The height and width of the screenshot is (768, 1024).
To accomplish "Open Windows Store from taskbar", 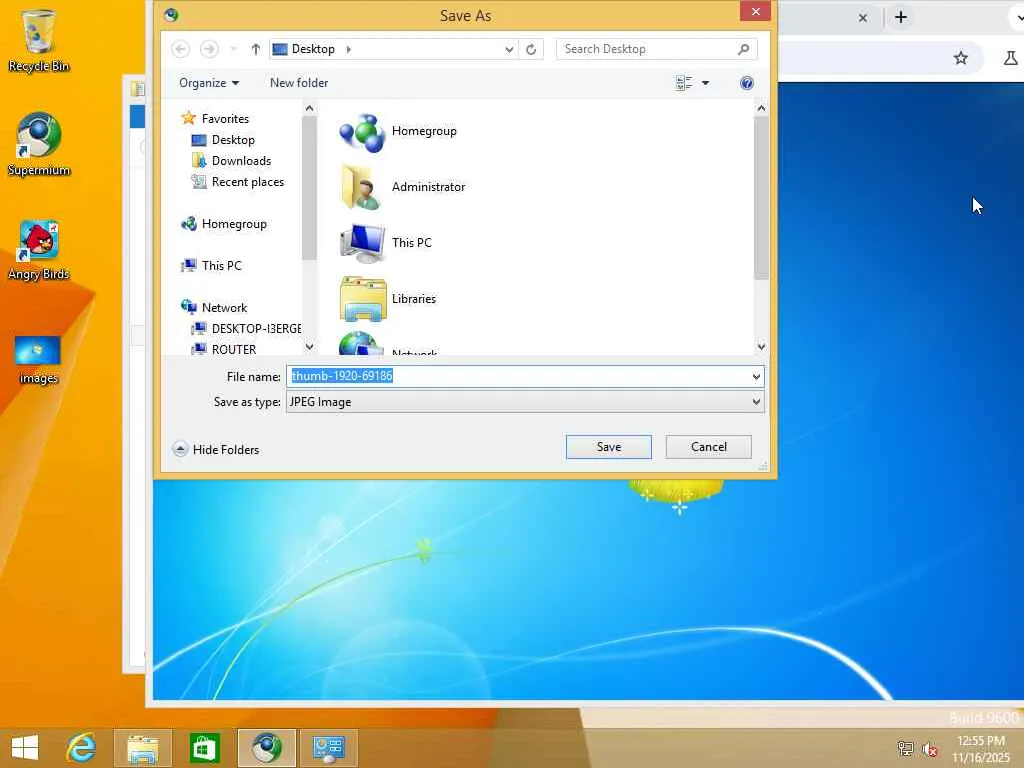I will (x=204, y=748).
